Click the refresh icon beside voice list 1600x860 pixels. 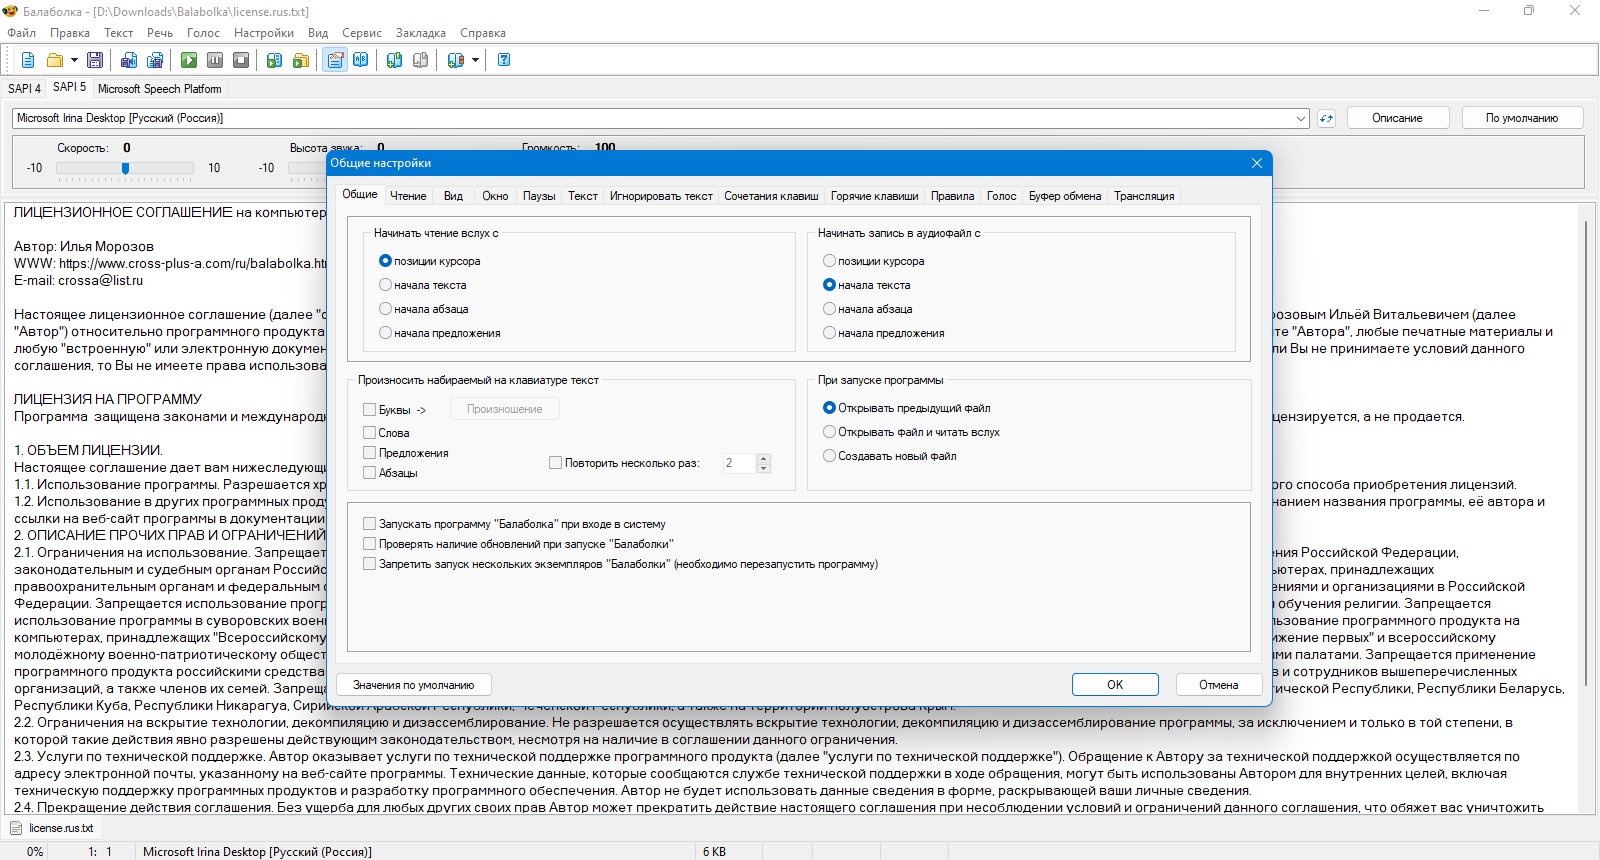tap(1326, 118)
